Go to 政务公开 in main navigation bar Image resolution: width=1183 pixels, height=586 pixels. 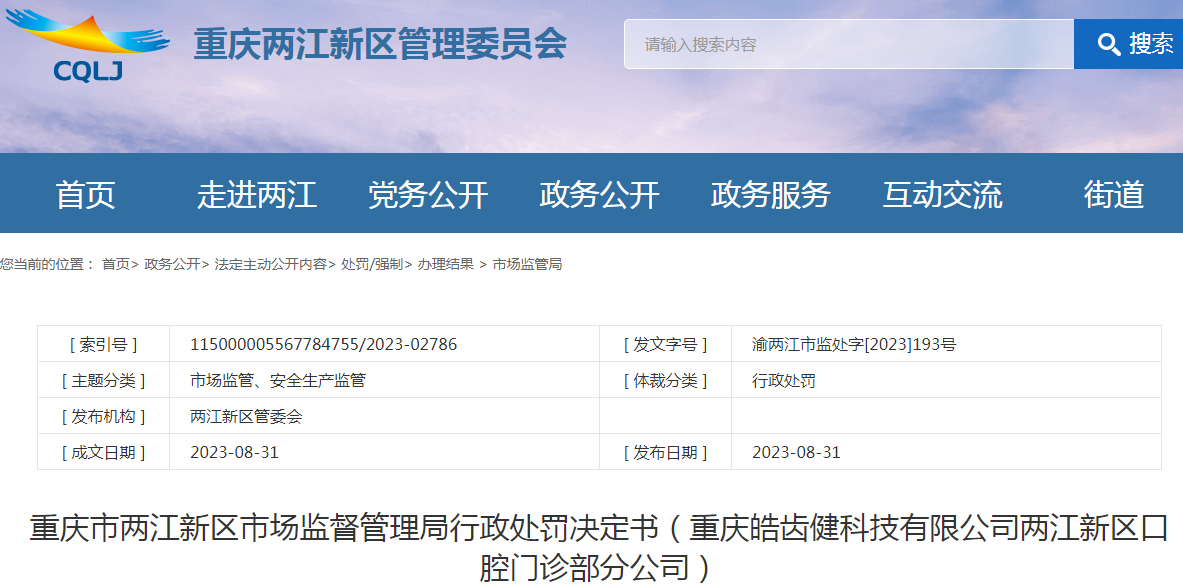[599, 194]
